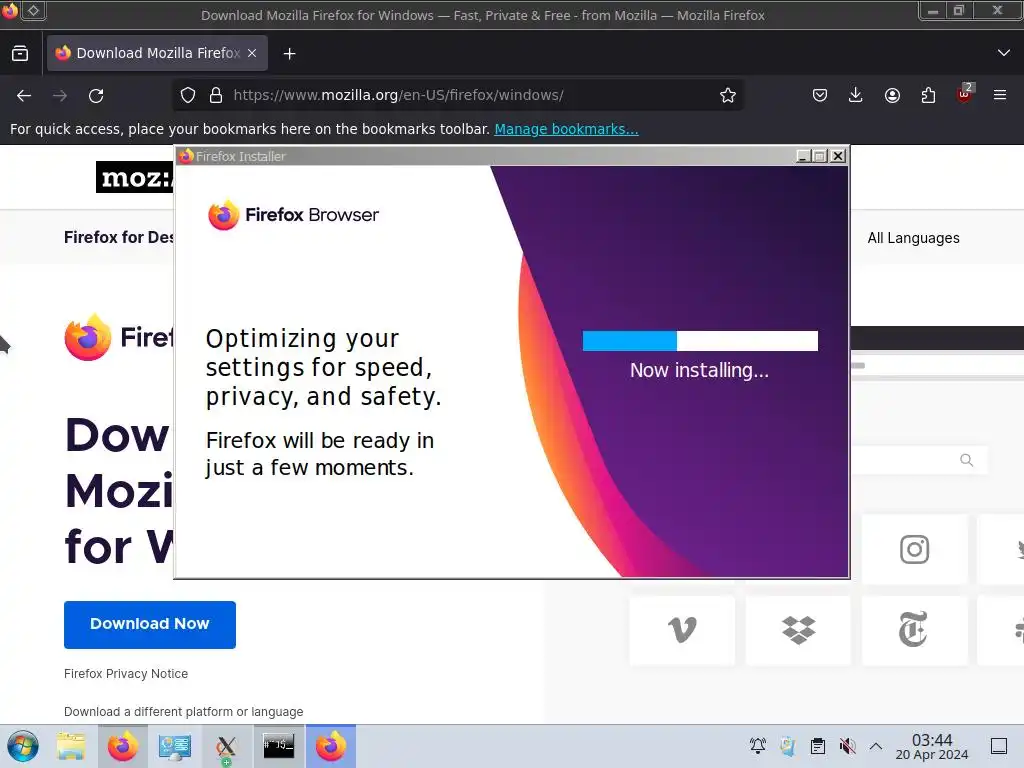The image size is (1024, 768).
Task: Open the system settings taskbar icon
Action: pos(174,746)
